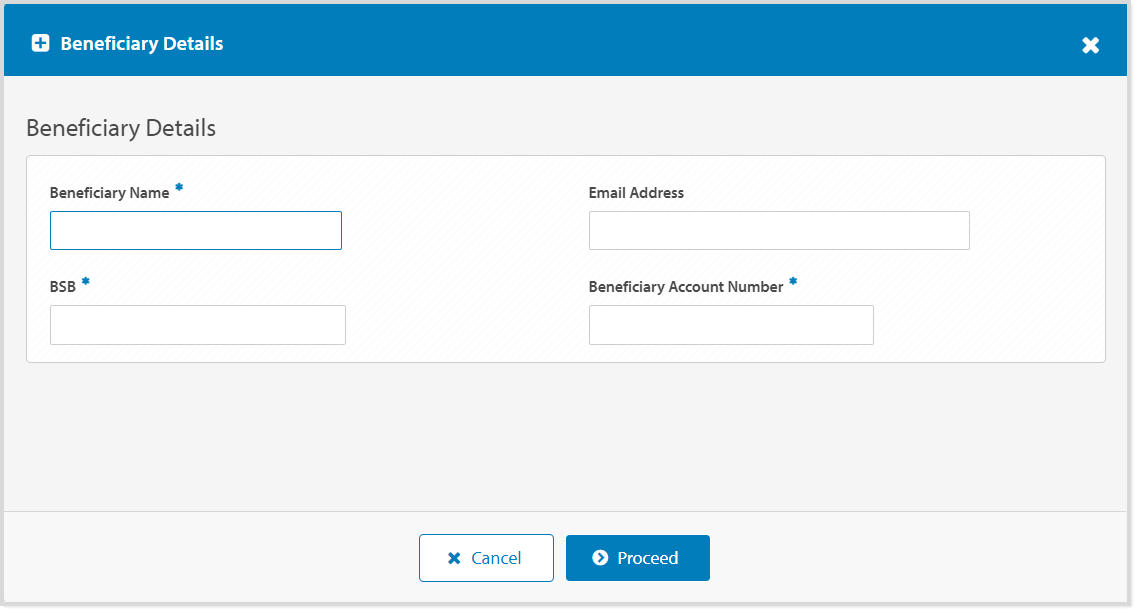Click the arrow icon inside Proceed button
The height and width of the screenshot is (612, 1137).
pos(600,557)
